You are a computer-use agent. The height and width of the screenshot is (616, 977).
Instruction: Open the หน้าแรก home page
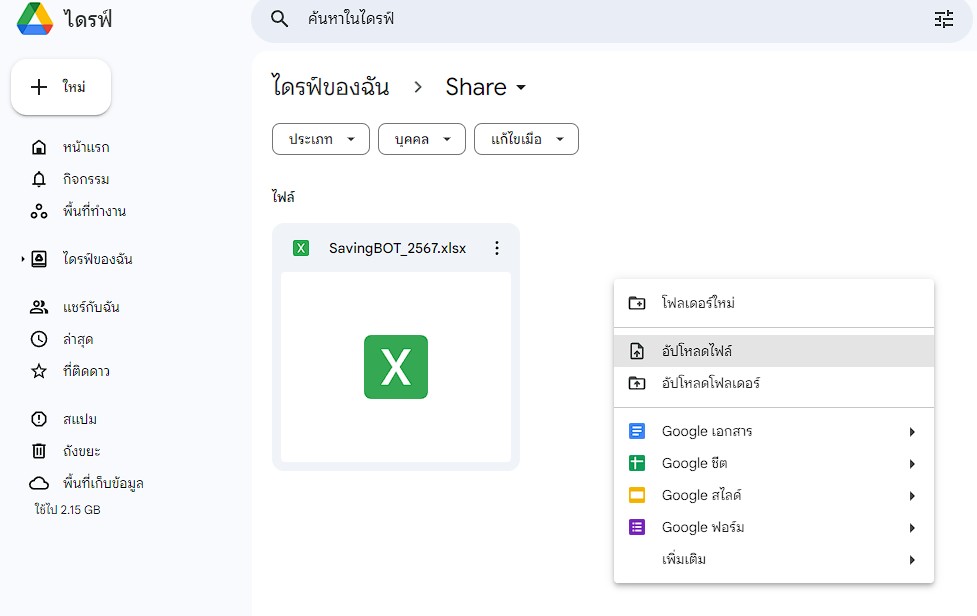(x=85, y=147)
